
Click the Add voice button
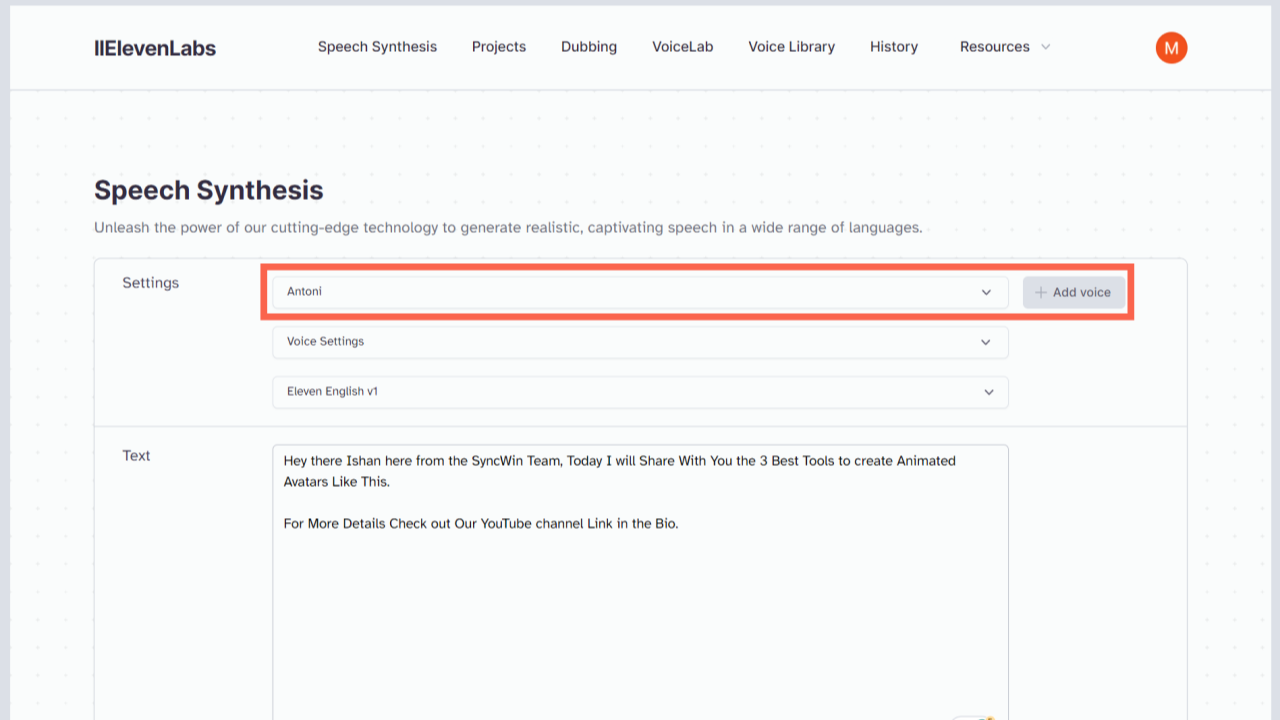coord(1074,292)
